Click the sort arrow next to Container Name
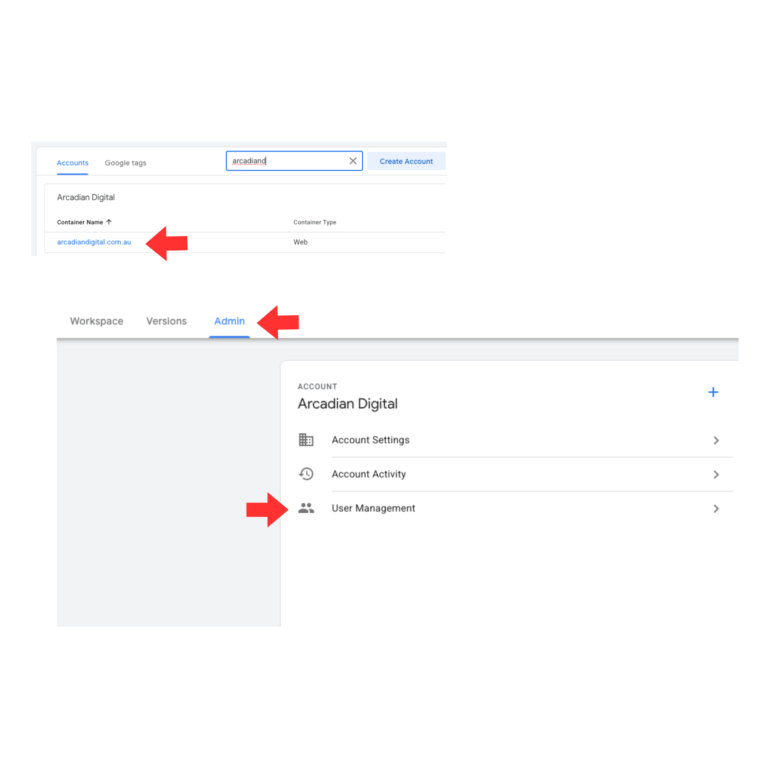 pyautogui.click(x=109, y=222)
